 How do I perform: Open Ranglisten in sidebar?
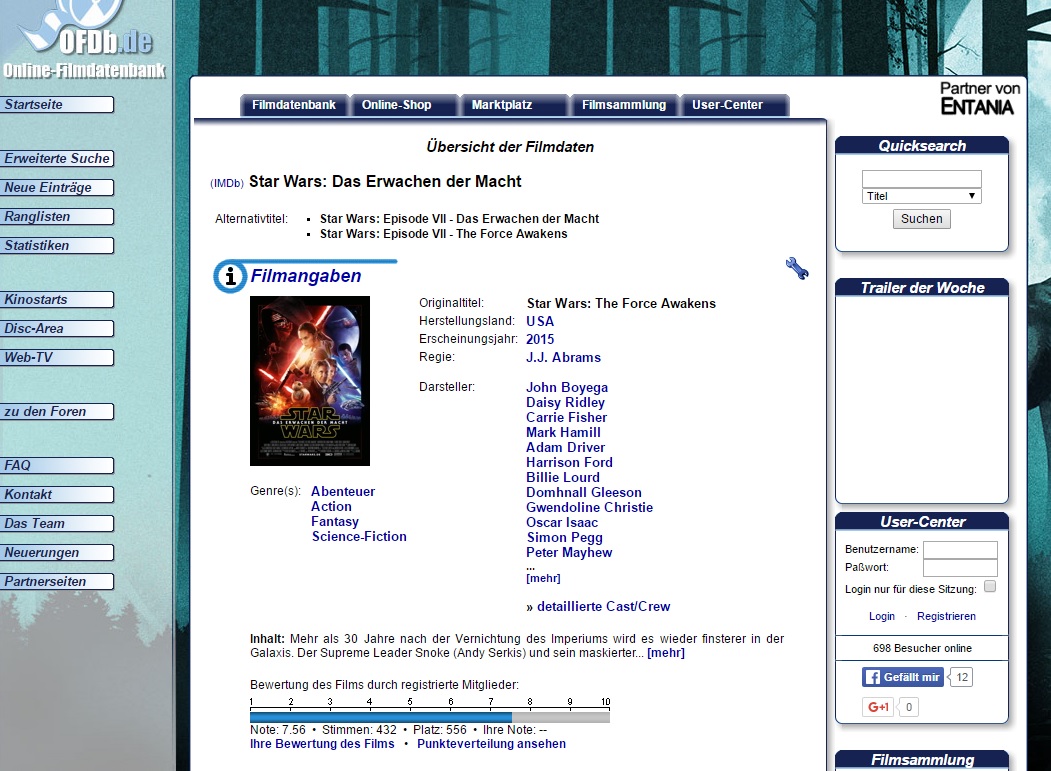pos(57,217)
